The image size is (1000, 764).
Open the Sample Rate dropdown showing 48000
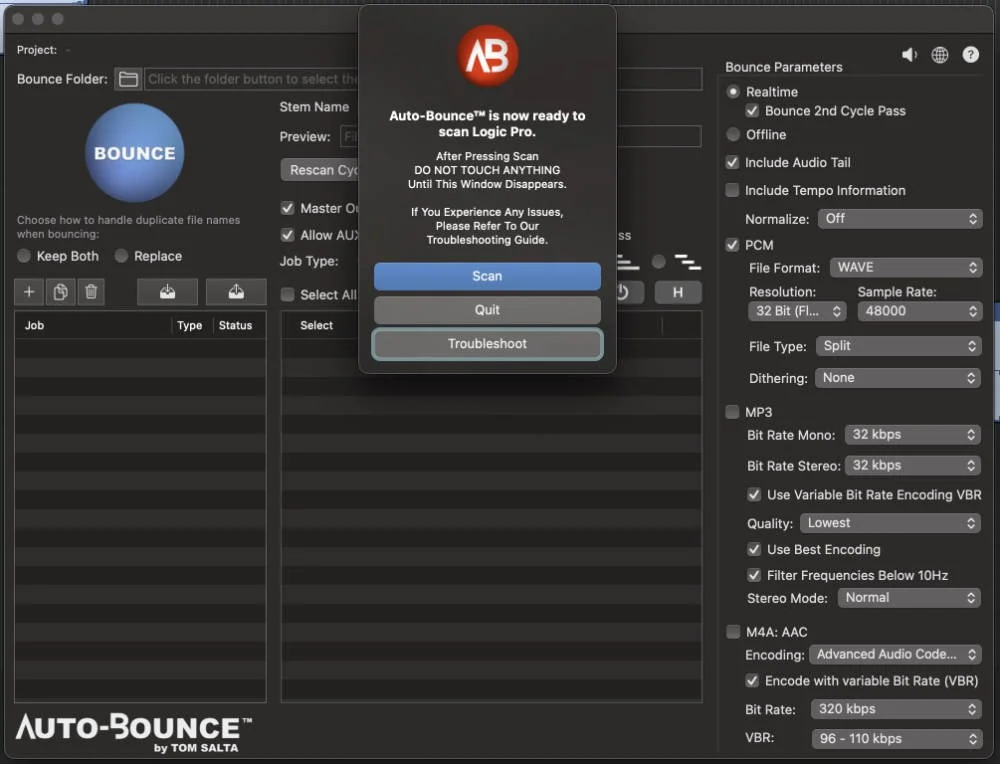918,311
